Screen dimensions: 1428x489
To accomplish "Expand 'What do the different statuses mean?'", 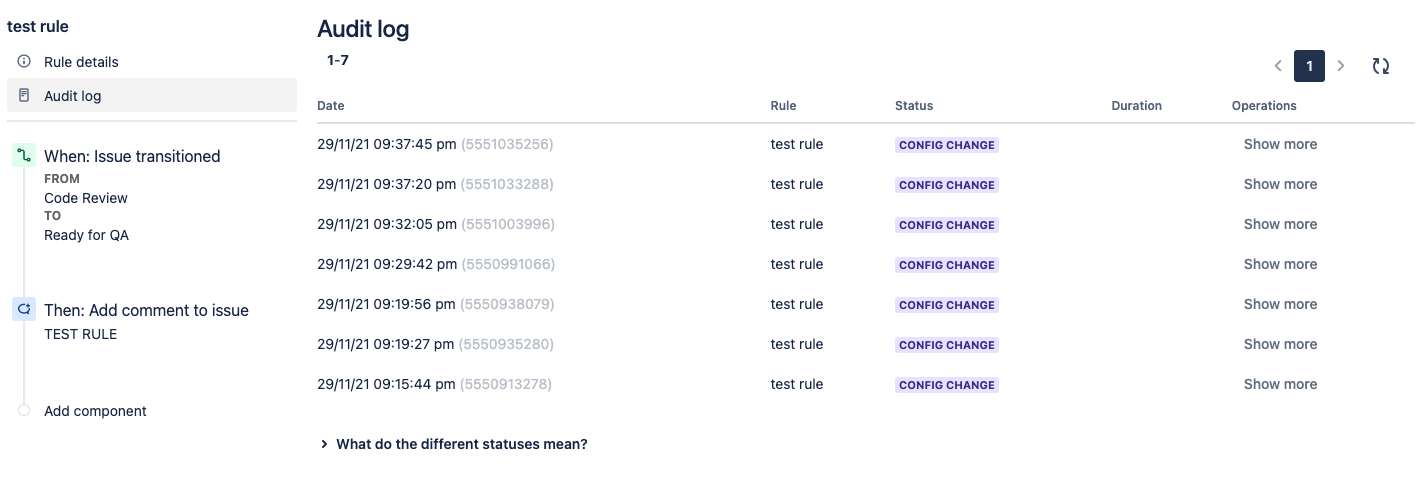I will (x=454, y=444).
